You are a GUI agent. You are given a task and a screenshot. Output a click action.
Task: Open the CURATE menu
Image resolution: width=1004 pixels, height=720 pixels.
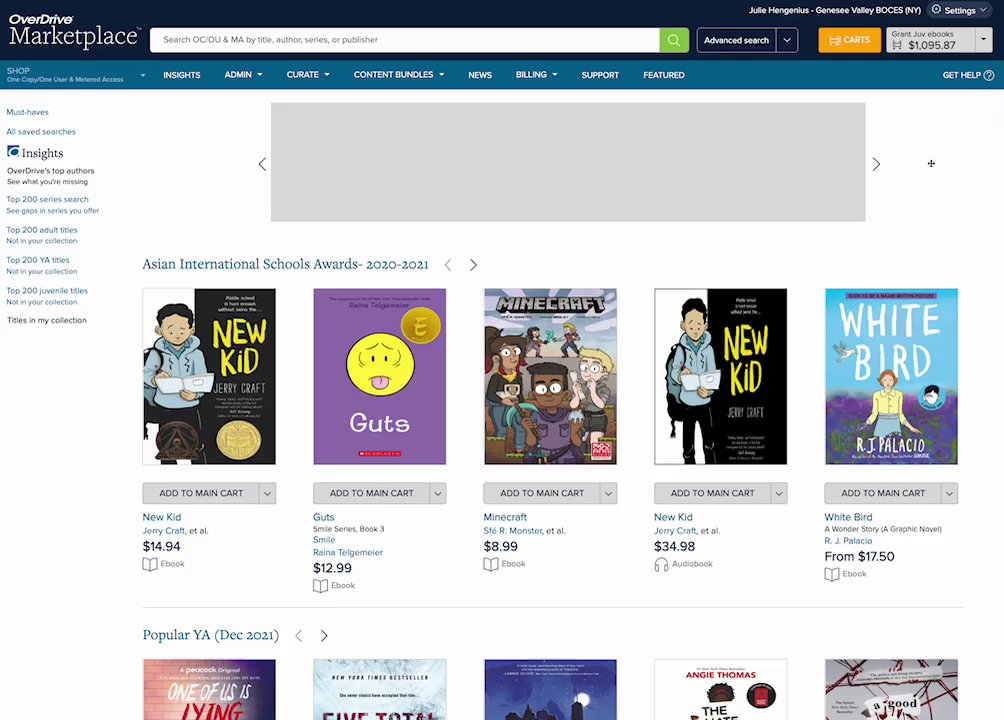pos(308,75)
